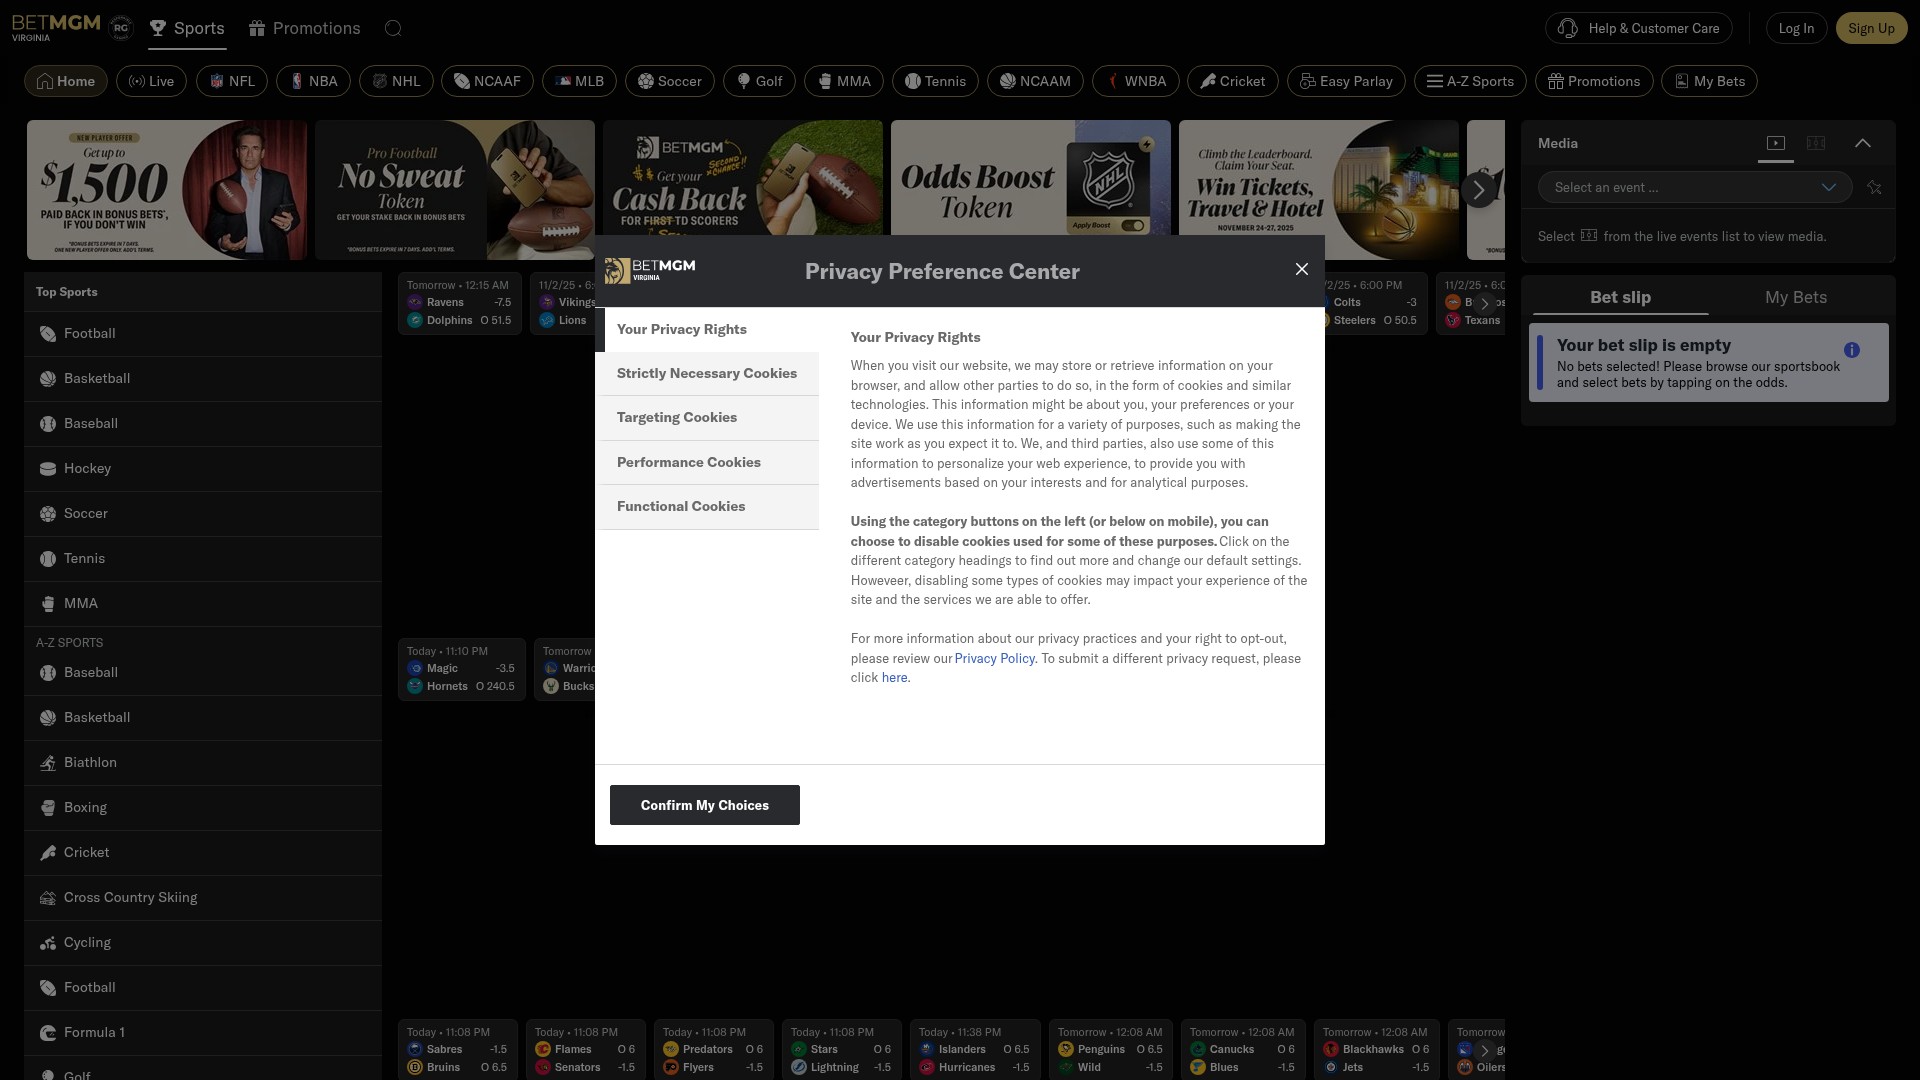This screenshot has height=1080, width=1920.
Task: Click the pin icon beside event dropdown
Action: [x=1874, y=187]
